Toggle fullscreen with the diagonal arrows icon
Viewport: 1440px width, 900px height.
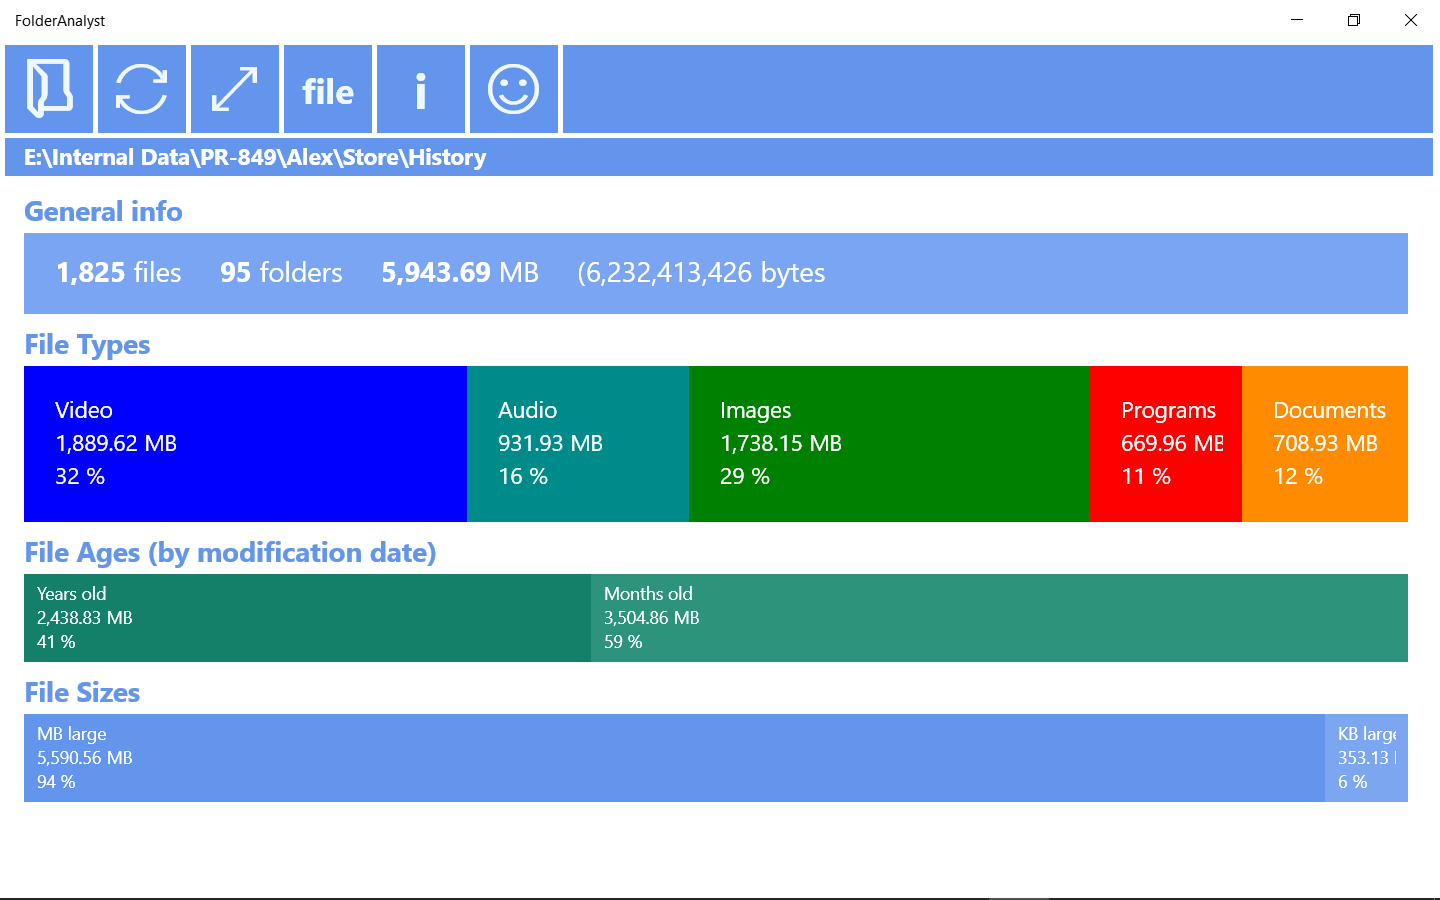[x=235, y=89]
